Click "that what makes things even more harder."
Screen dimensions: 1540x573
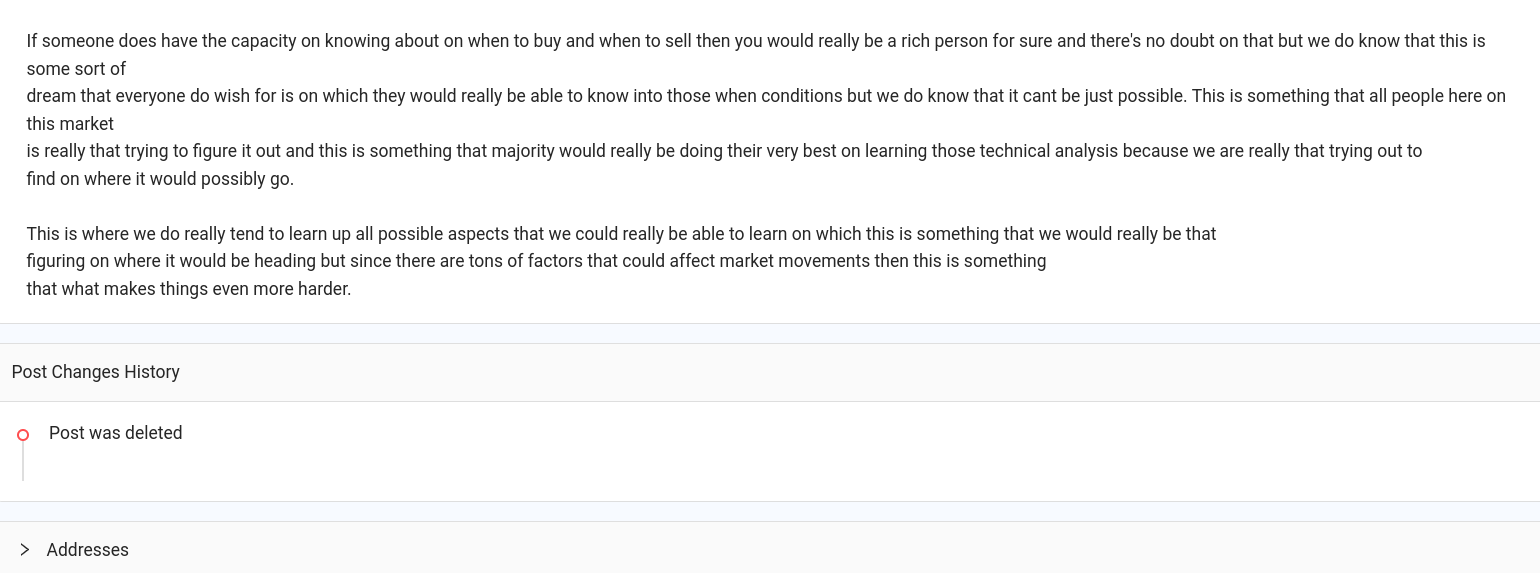(x=189, y=289)
